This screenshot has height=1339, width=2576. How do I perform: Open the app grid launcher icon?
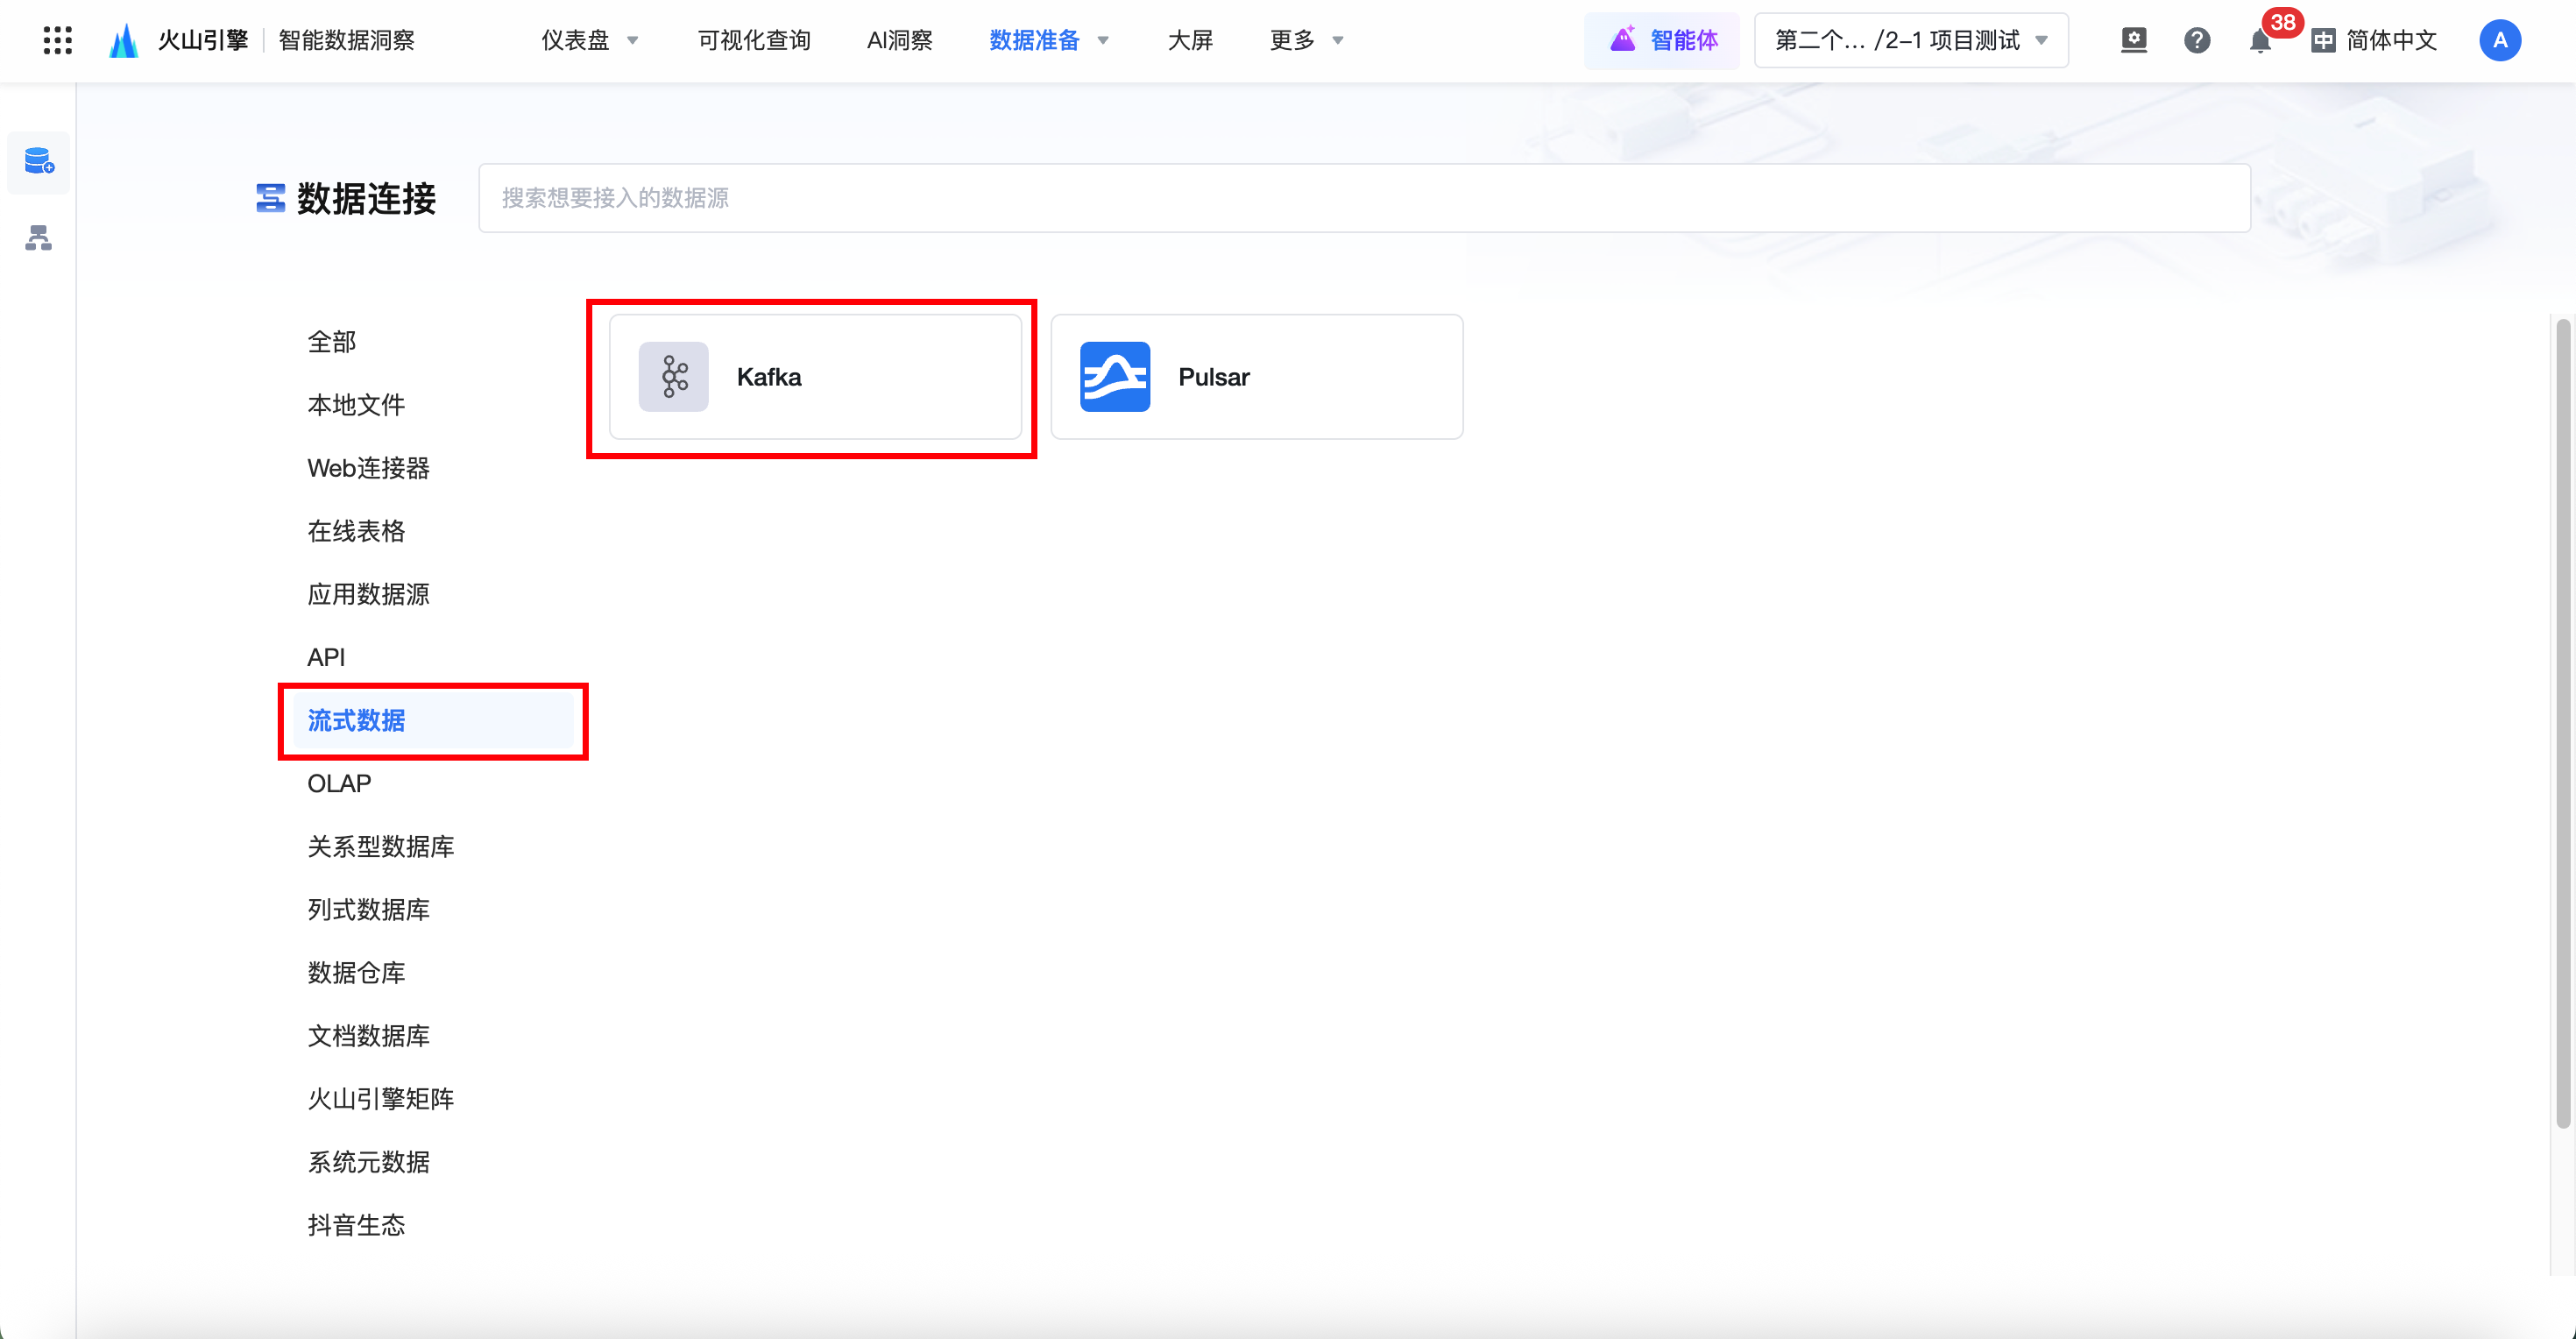[x=57, y=40]
